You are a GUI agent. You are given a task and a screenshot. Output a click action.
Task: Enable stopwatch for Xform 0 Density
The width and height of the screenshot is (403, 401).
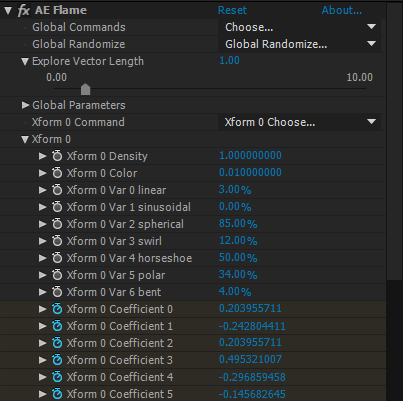pyautogui.click(x=57, y=156)
